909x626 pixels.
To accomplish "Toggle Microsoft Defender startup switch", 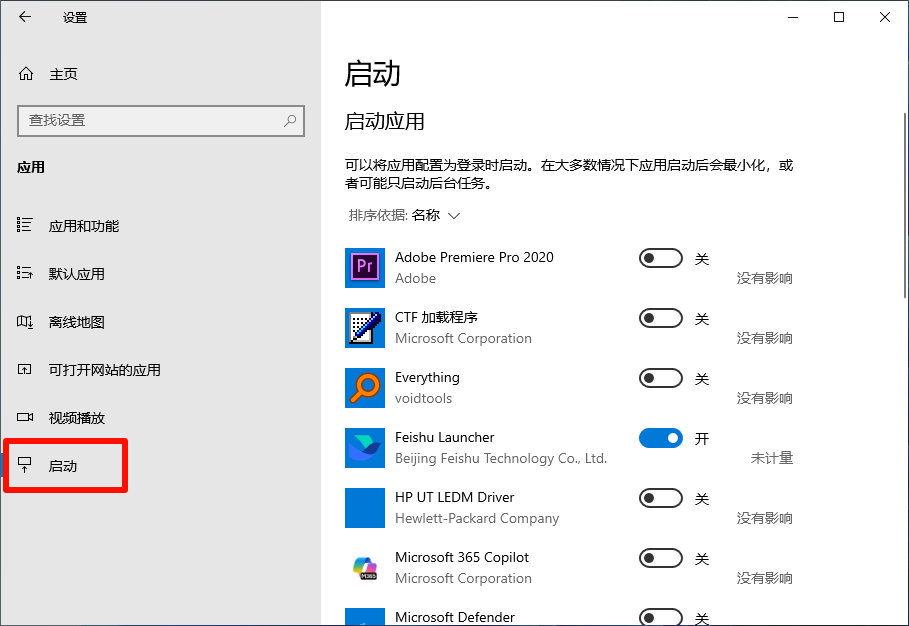I will [x=661, y=617].
